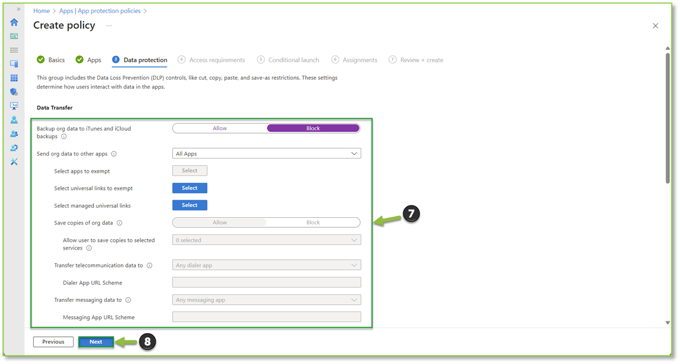Switch to the Apps step tab
The width and height of the screenshot is (680, 364).
tap(88, 60)
